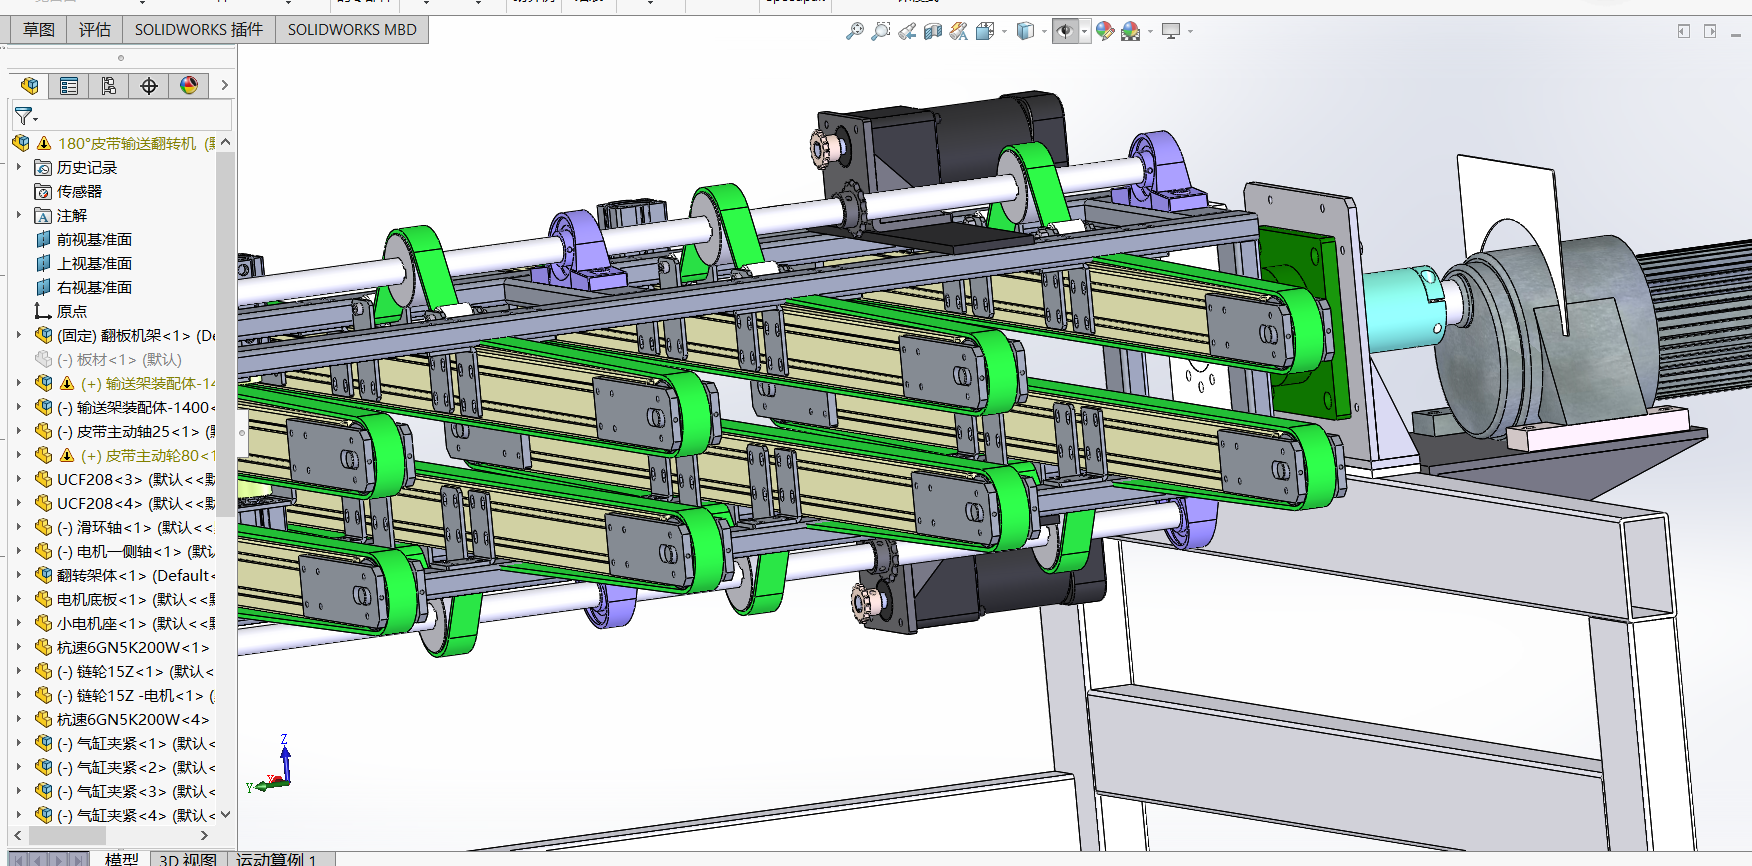Click the Zoom to Fit magnifier icon
The width and height of the screenshot is (1752, 866).
854,31
